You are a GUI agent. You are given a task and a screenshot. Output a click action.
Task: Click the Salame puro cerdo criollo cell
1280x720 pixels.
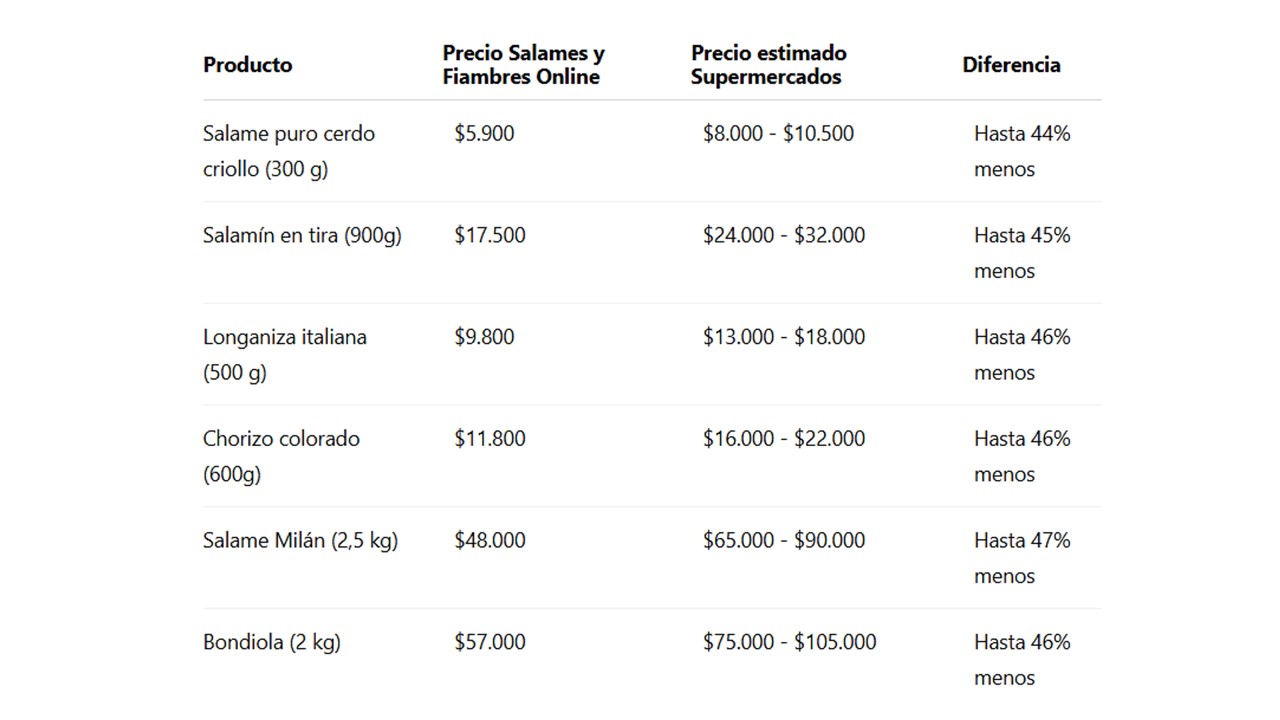[289, 151]
